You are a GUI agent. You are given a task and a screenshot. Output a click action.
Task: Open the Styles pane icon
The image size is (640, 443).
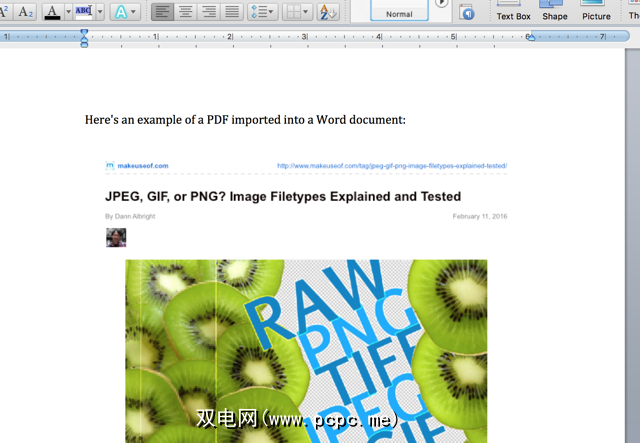tap(467, 12)
